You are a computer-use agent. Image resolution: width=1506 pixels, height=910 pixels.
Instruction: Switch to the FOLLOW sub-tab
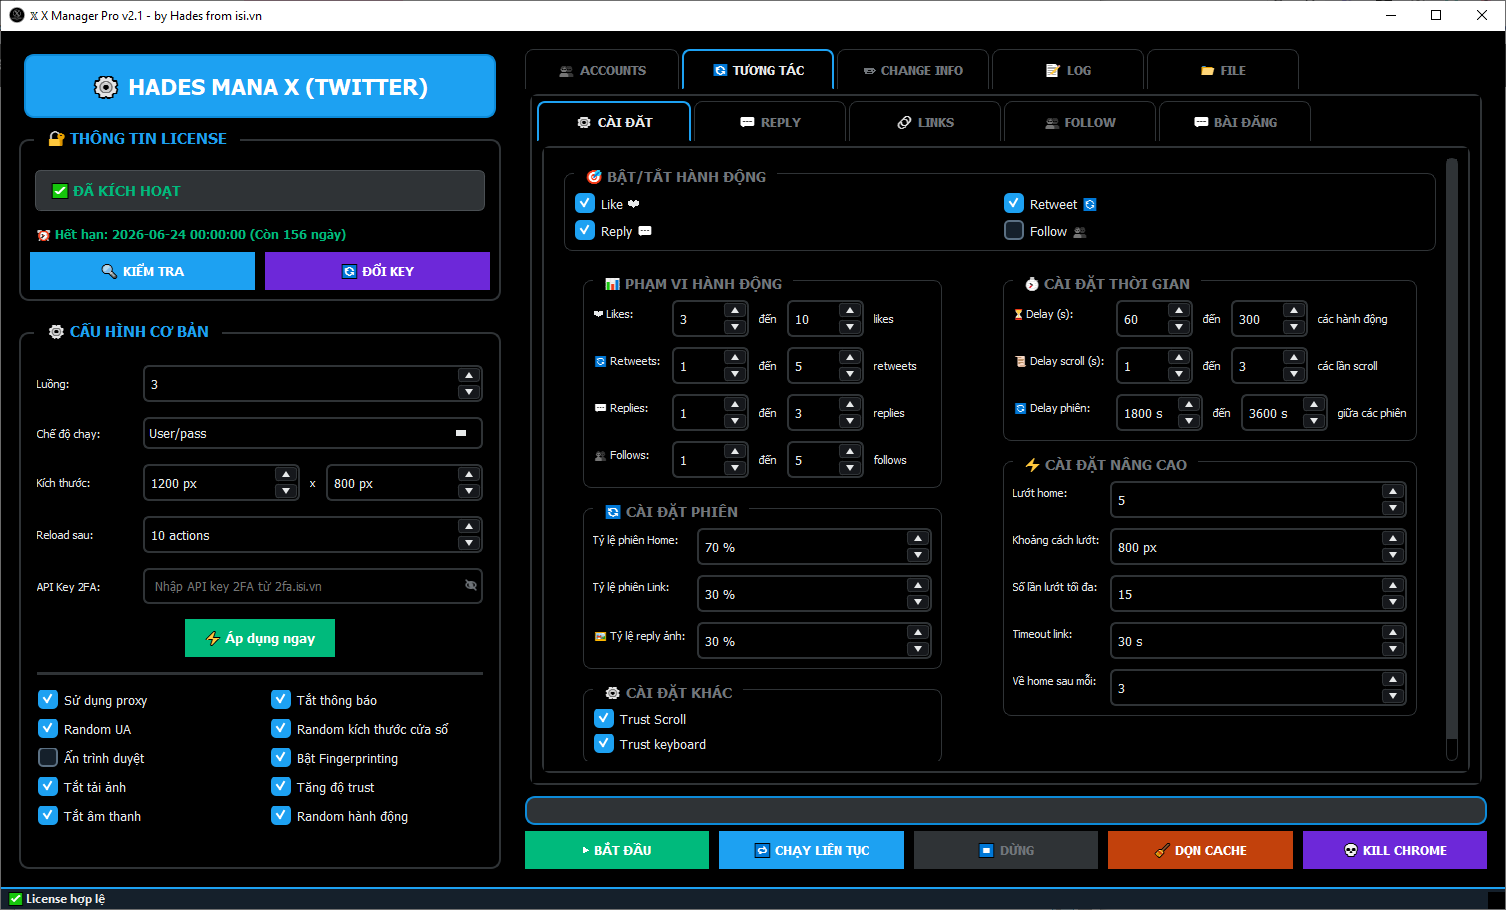coord(1080,121)
